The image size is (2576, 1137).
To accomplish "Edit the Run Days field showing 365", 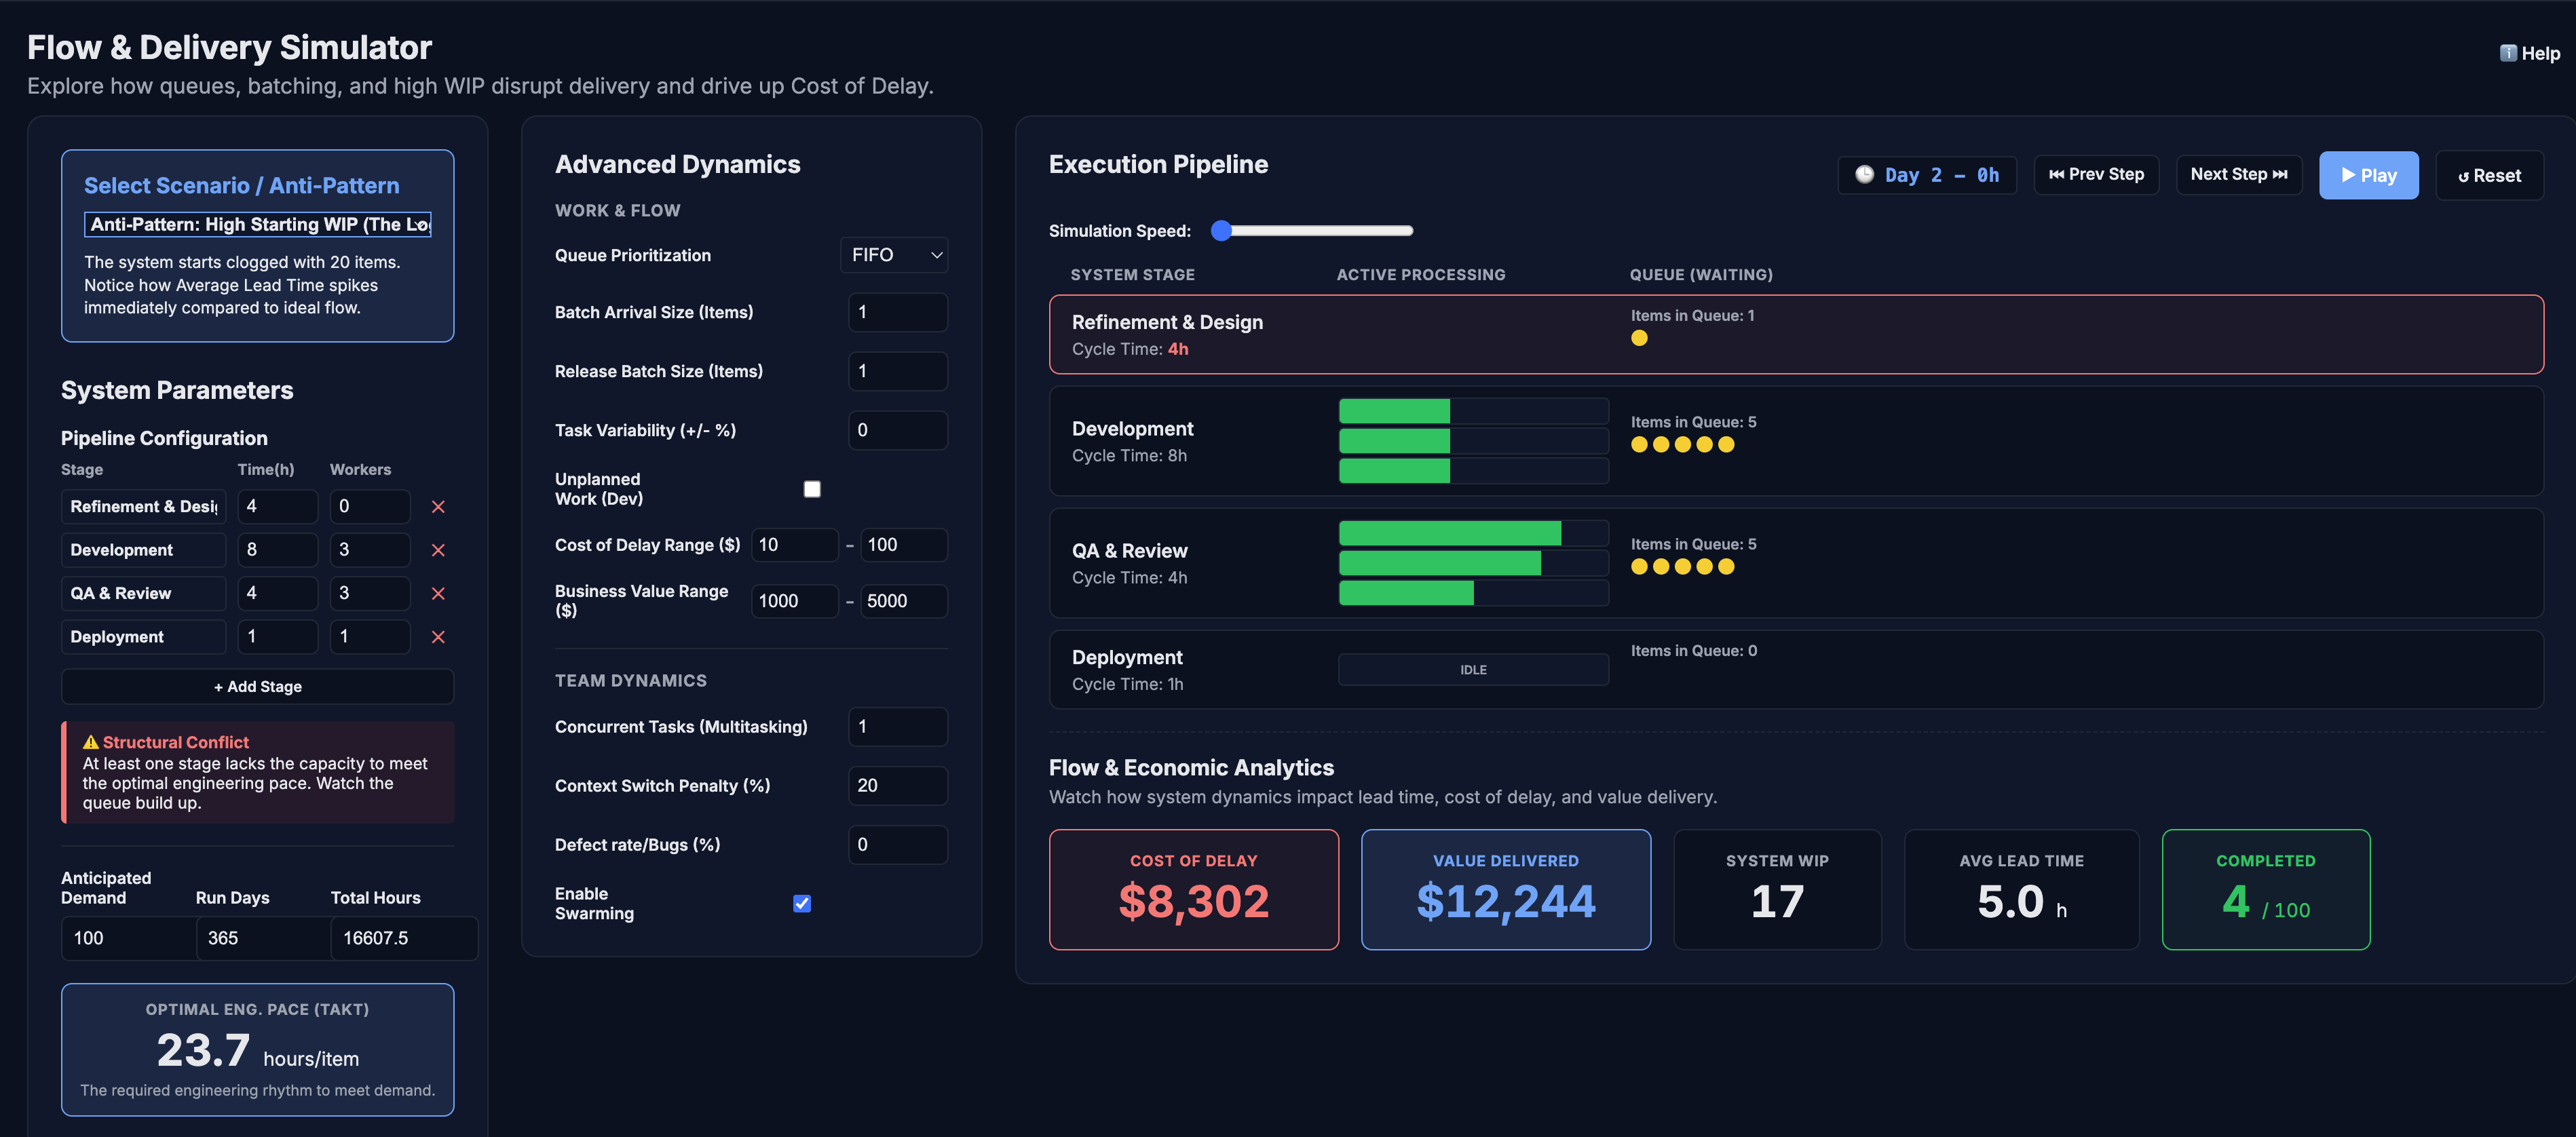I will [264, 938].
